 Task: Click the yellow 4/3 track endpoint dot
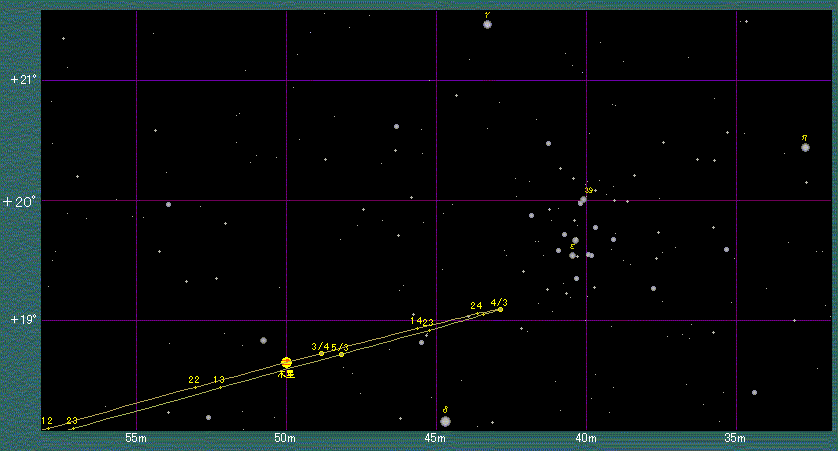500,309
